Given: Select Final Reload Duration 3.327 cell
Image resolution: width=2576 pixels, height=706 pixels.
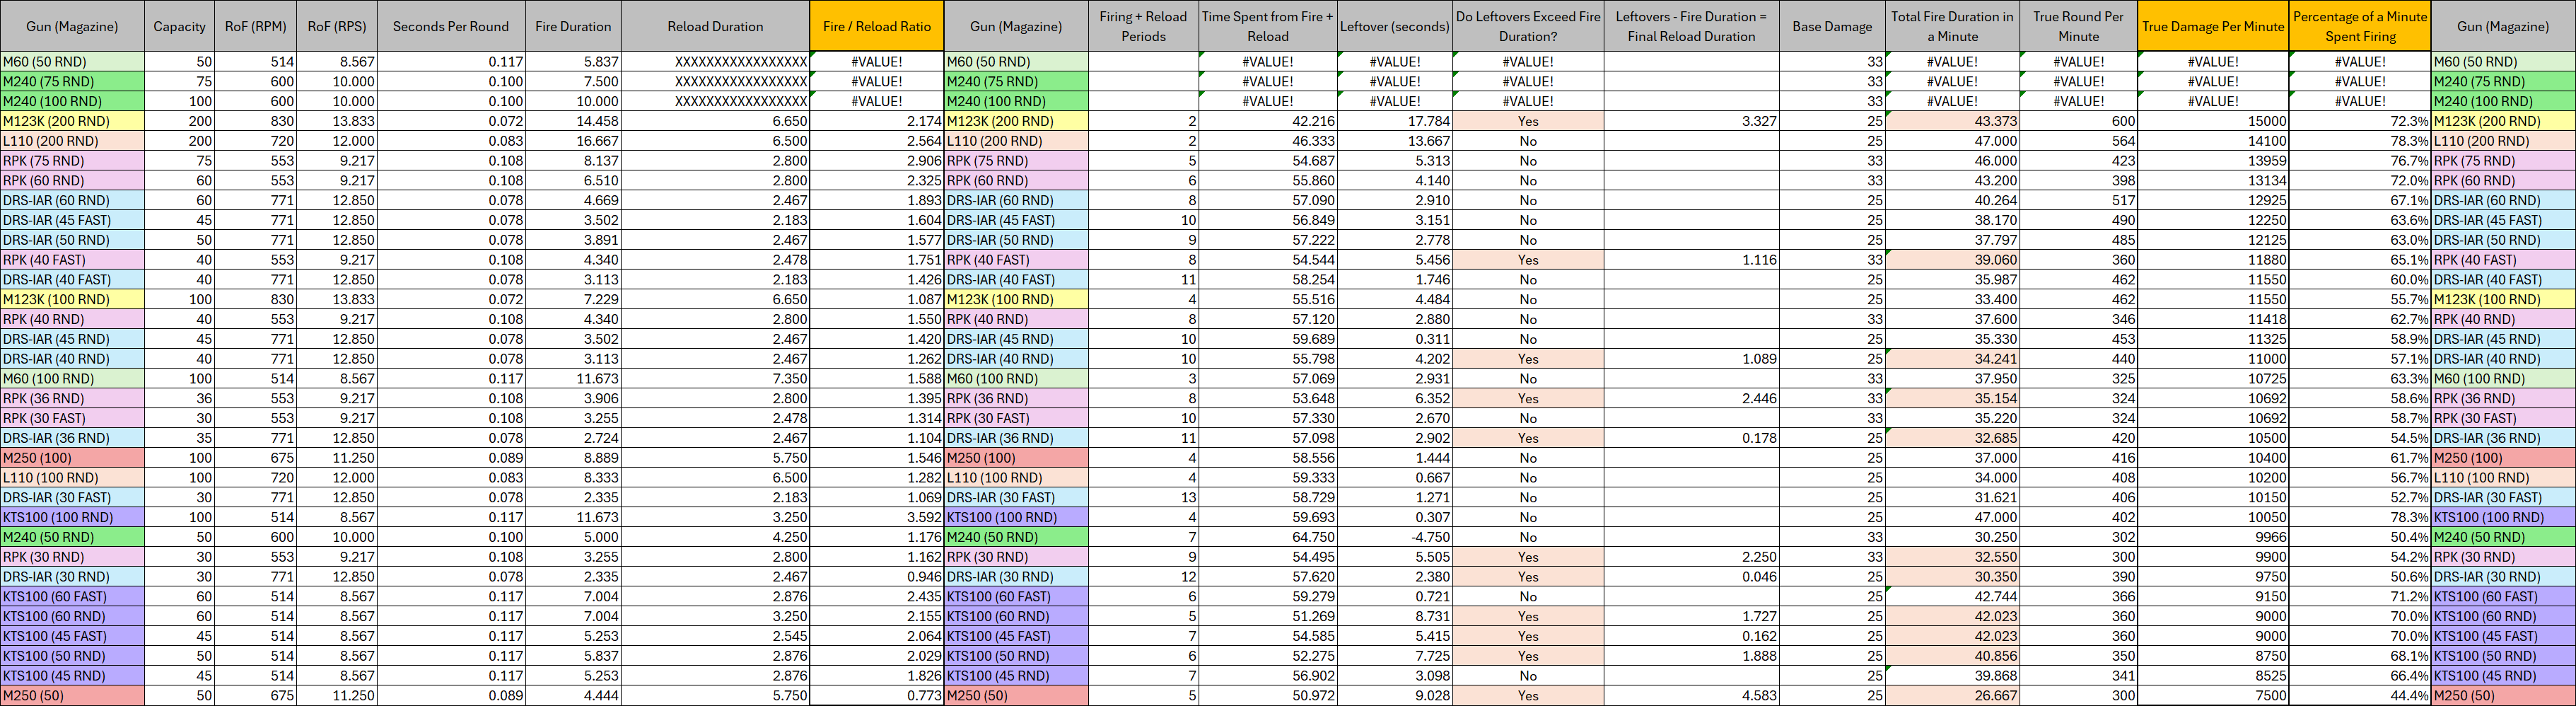Looking at the screenshot, I should pos(1691,121).
